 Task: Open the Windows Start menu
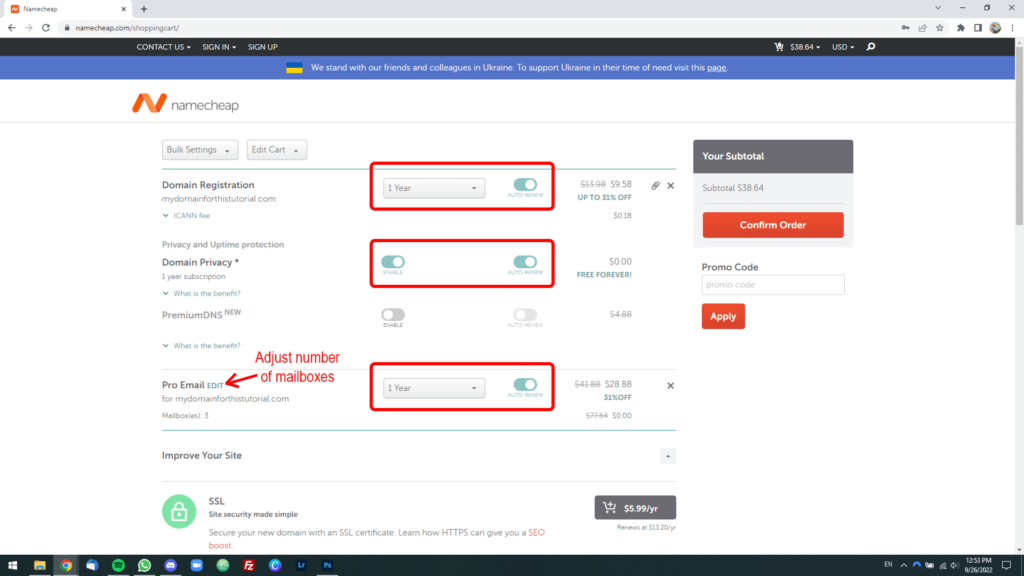[x=12, y=565]
